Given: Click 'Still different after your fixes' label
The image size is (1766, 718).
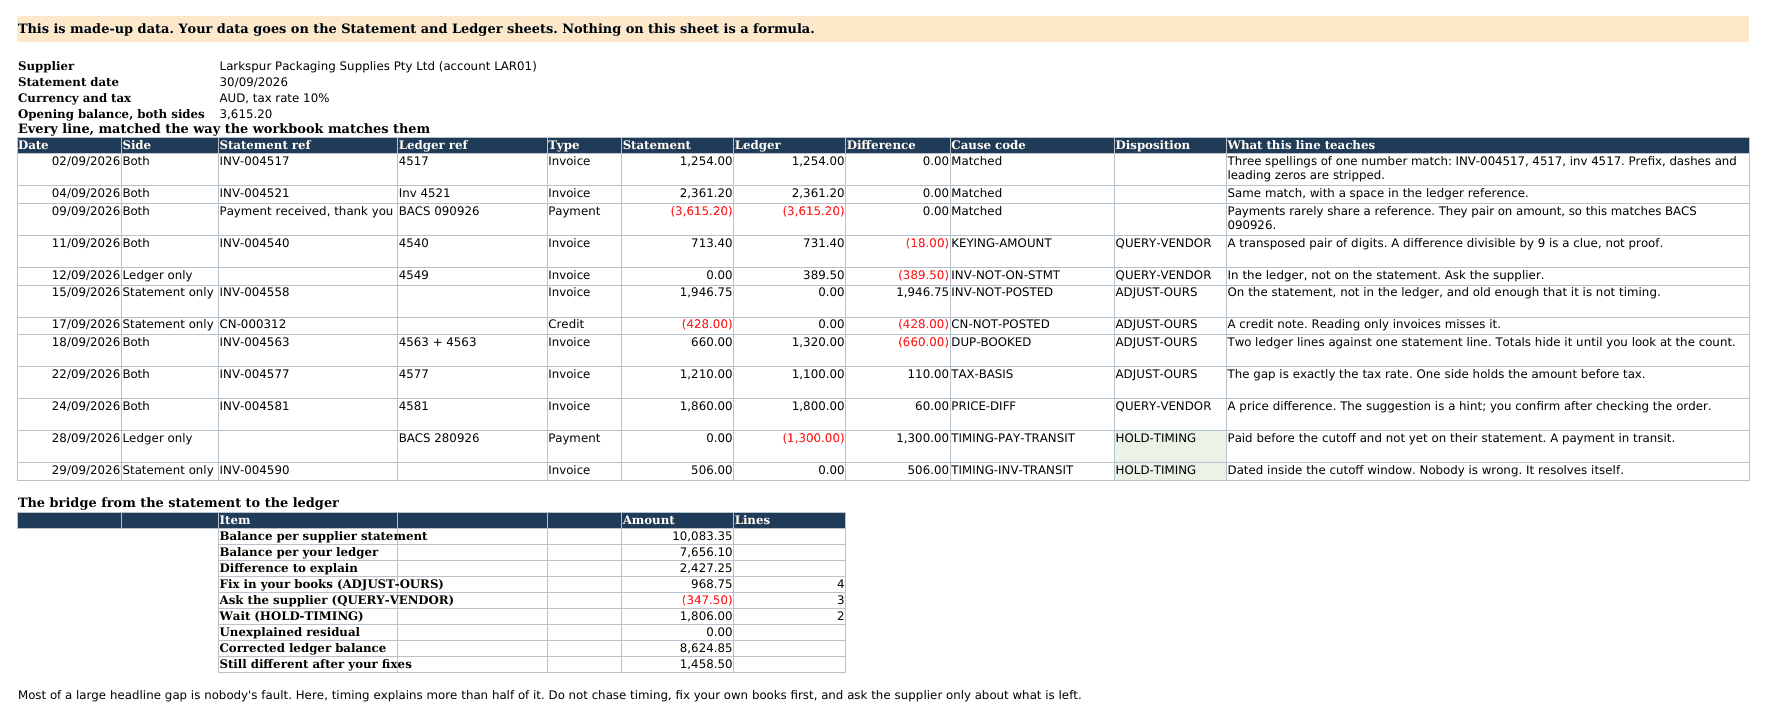Looking at the screenshot, I should [x=315, y=664].
